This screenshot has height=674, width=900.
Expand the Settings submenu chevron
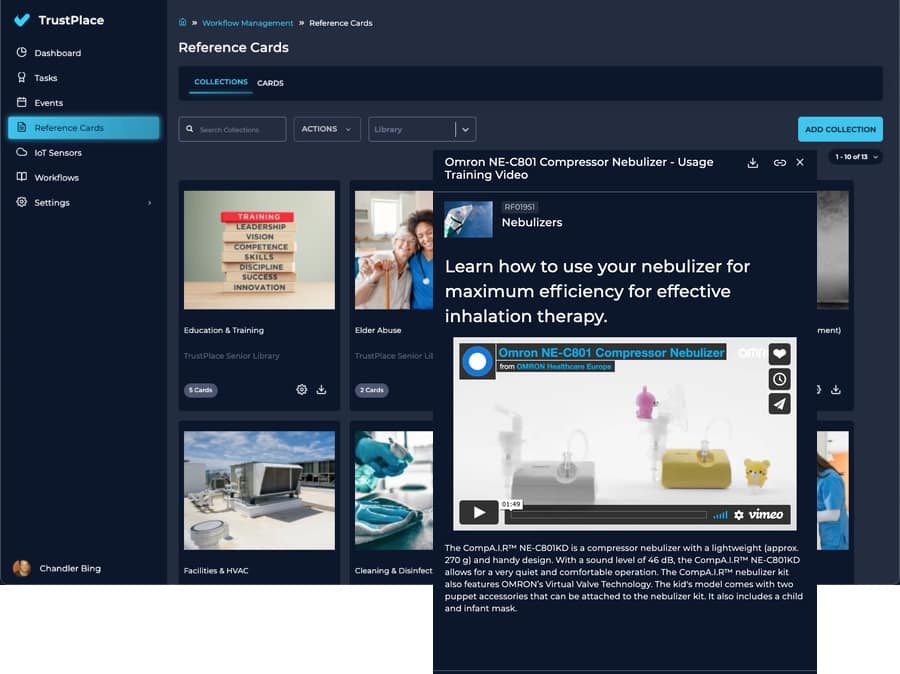coord(150,203)
